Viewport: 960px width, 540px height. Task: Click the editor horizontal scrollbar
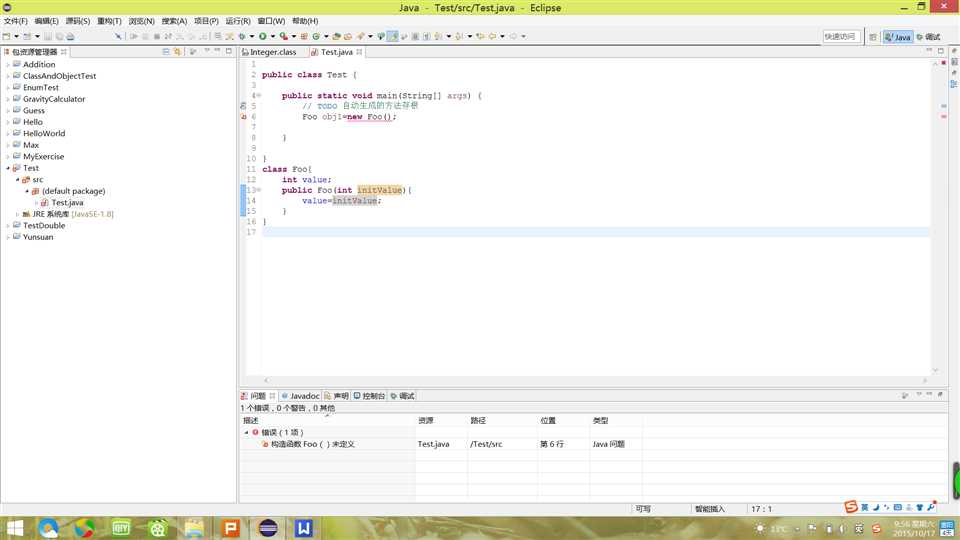[x=595, y=380]
